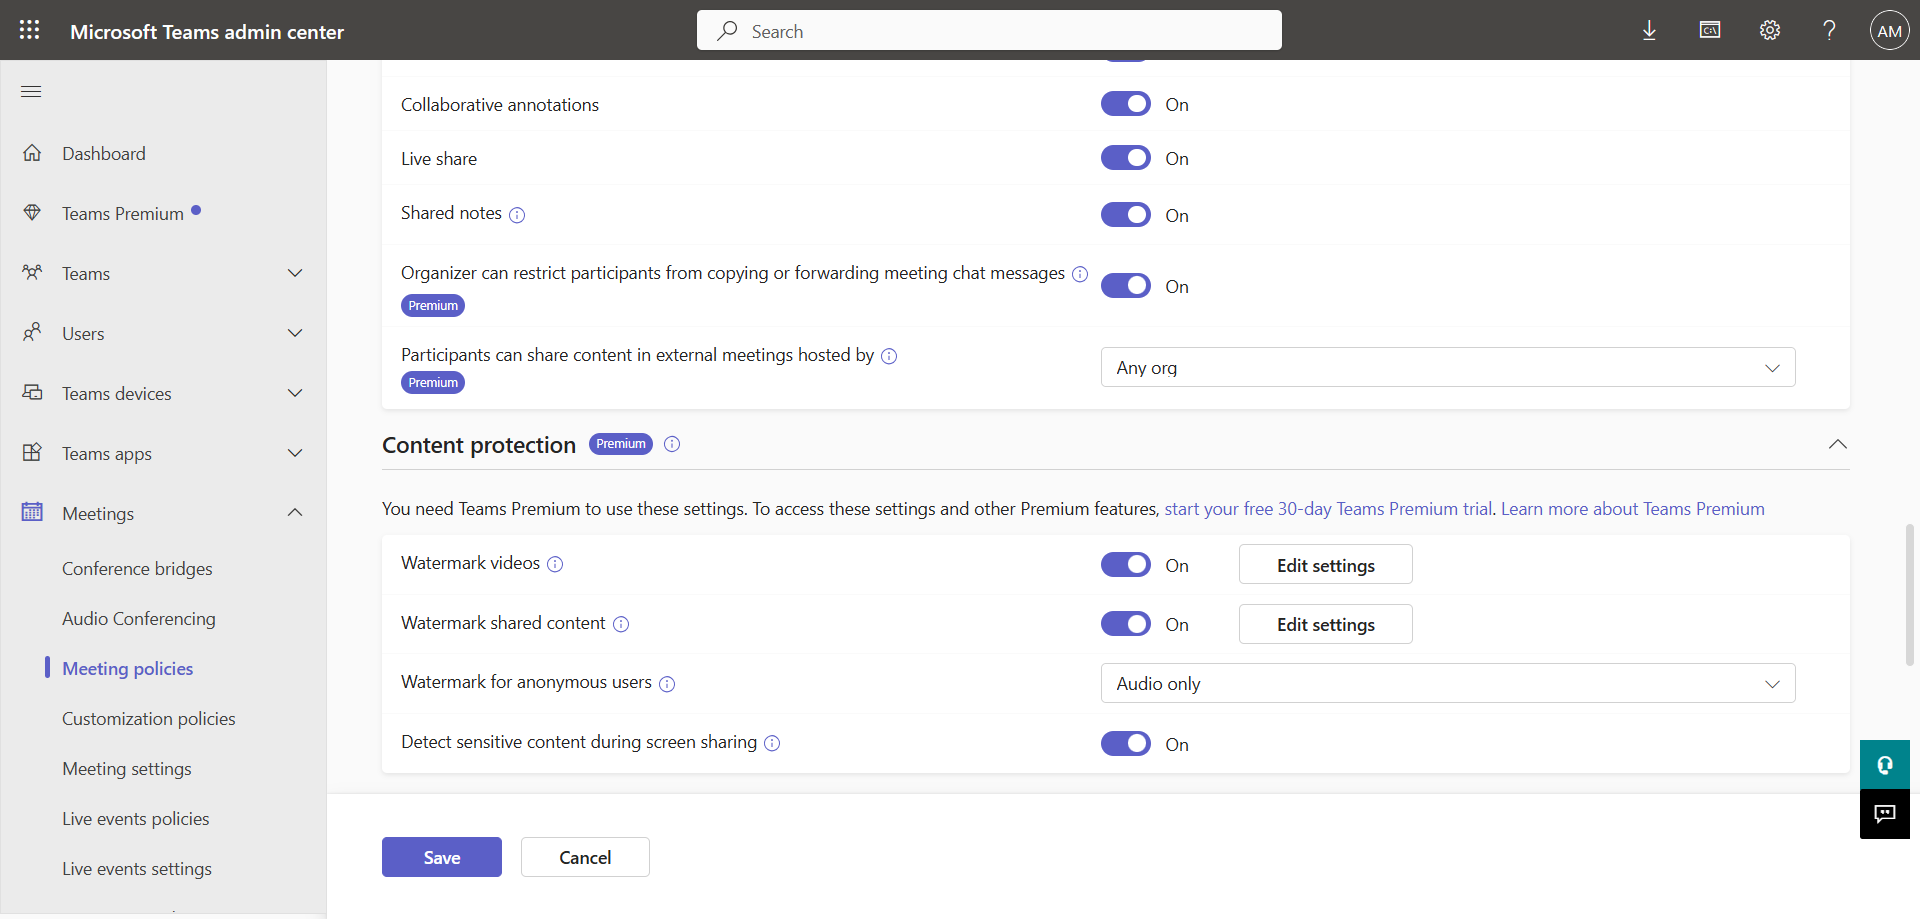This screenshot has width=1920, height=919.
Task: Open Meeting settings in sidebar
Action: (x=127, y=769)
